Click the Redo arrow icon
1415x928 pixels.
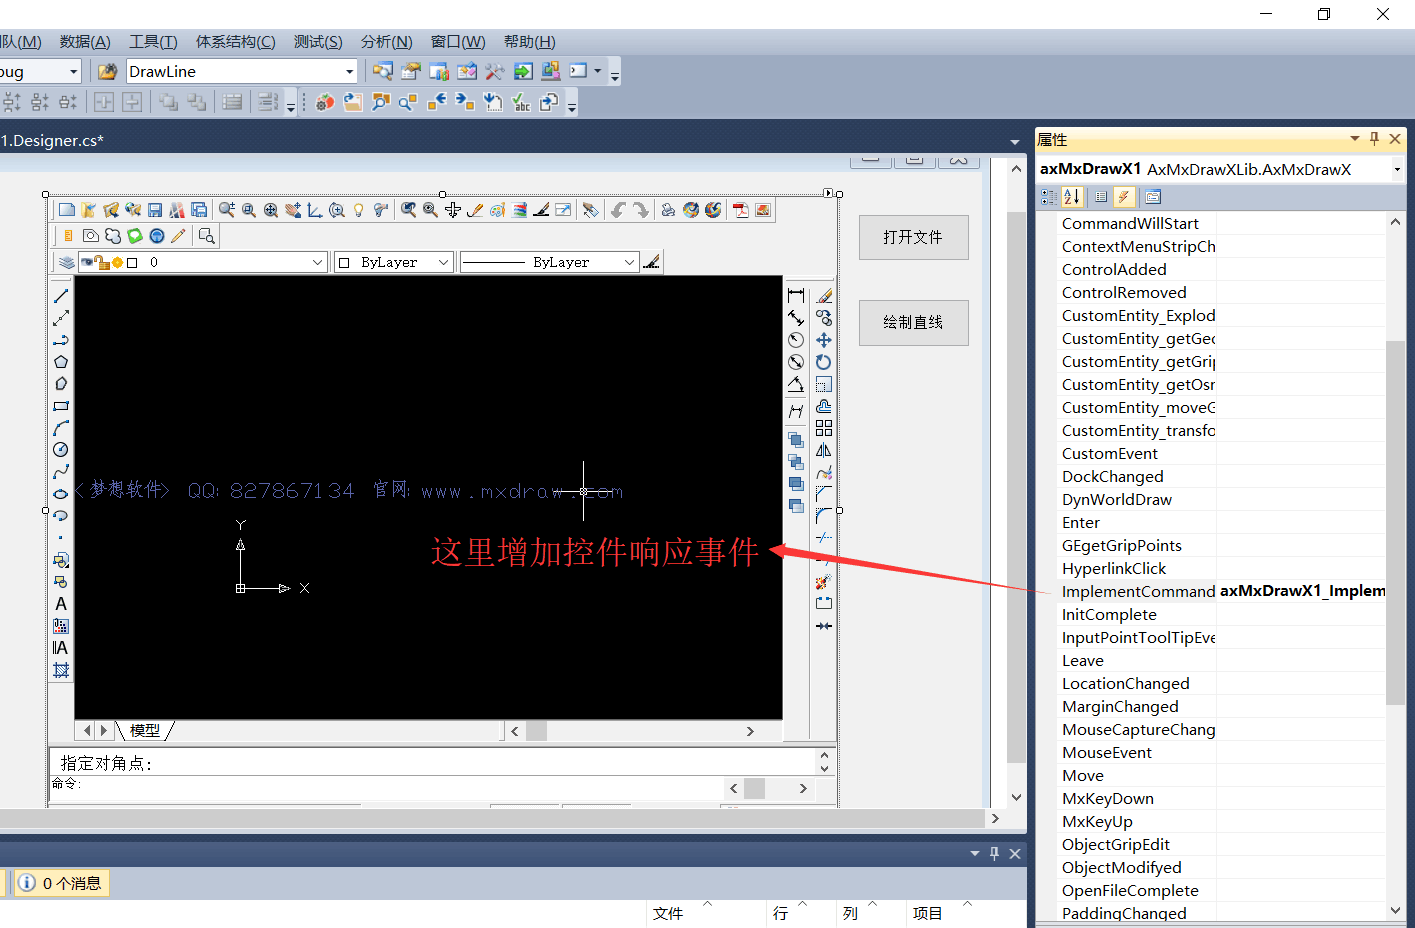pyautogui.click(x=640, y=210)
